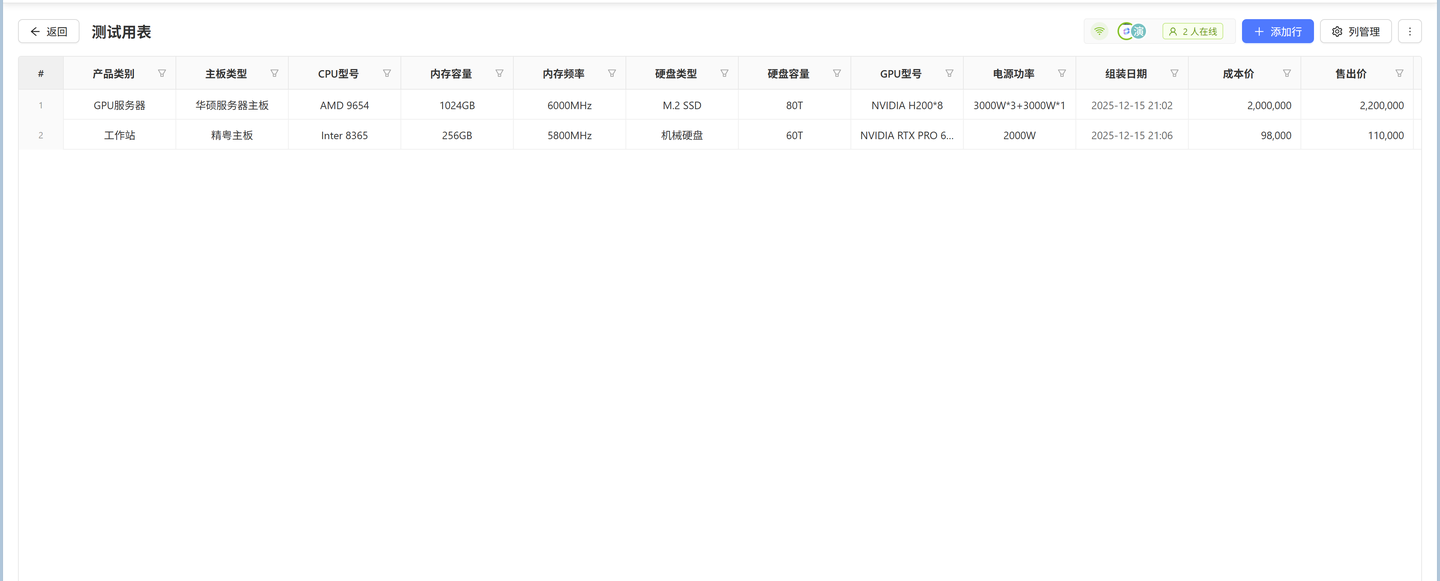
Task: Open the three-dot more options menu
Action: [x=1410, y=31]
